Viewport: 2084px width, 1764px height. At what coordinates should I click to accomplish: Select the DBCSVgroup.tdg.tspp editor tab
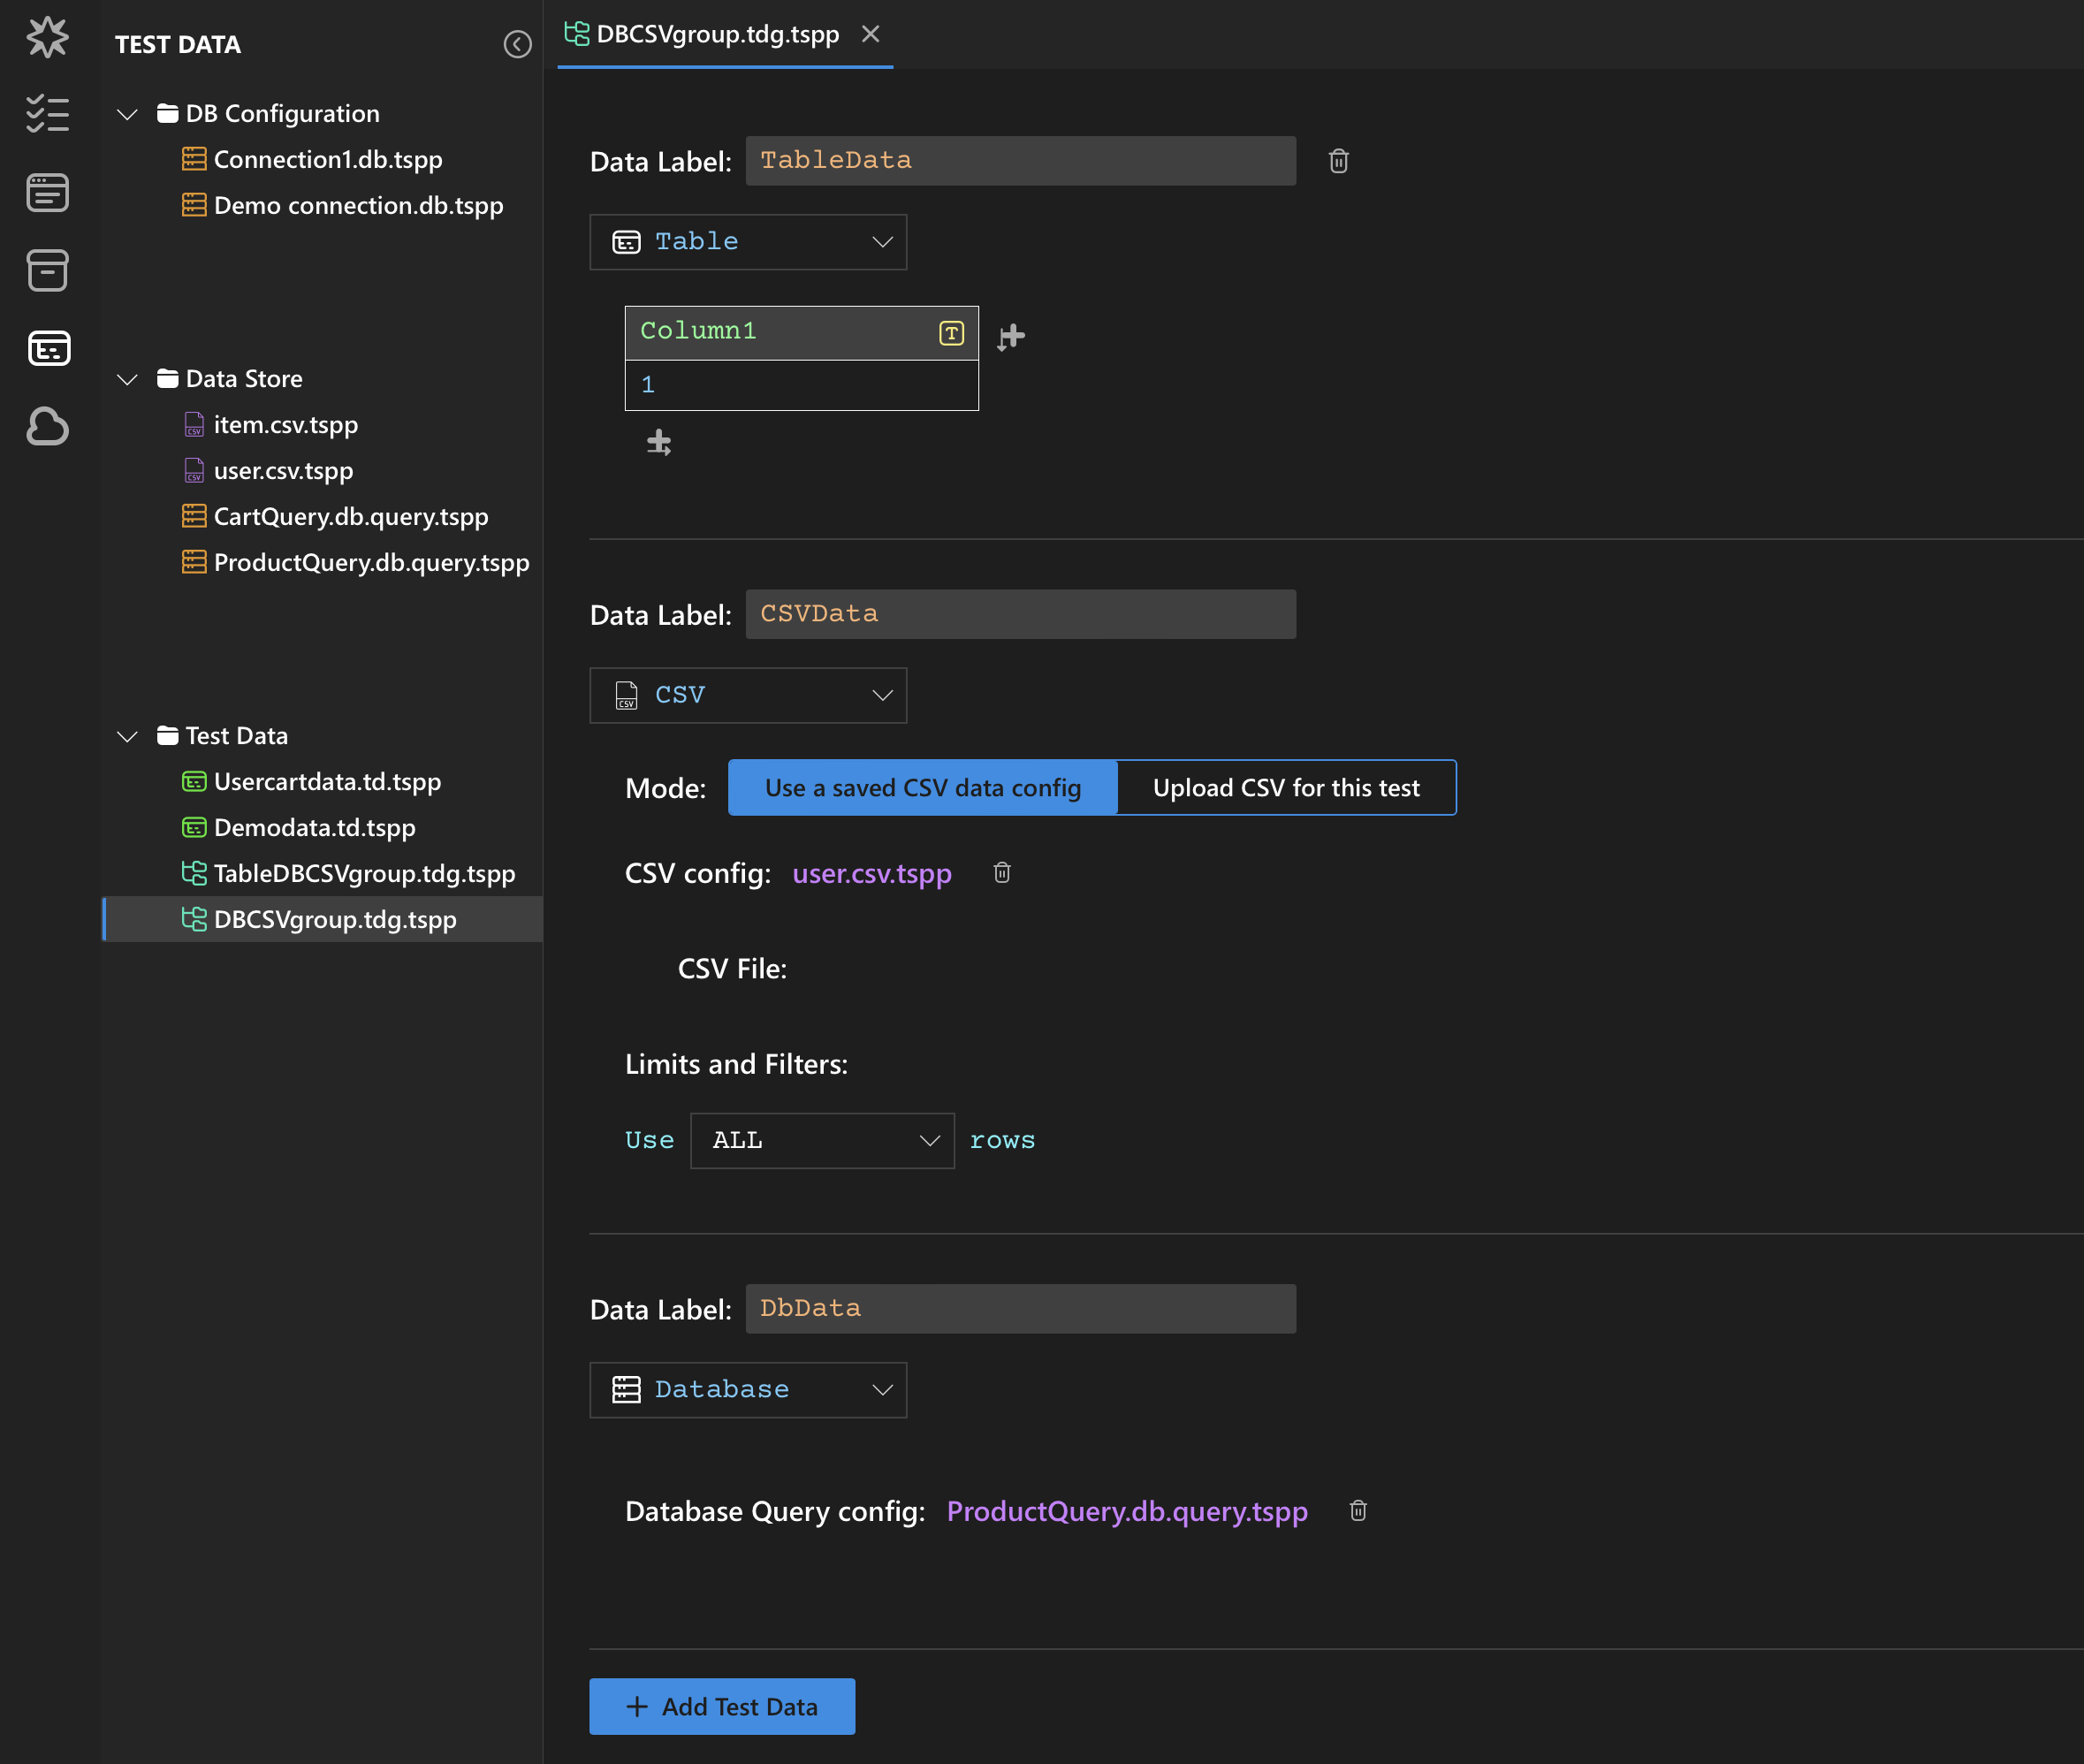pyautogui.click(x=716, y=34)
